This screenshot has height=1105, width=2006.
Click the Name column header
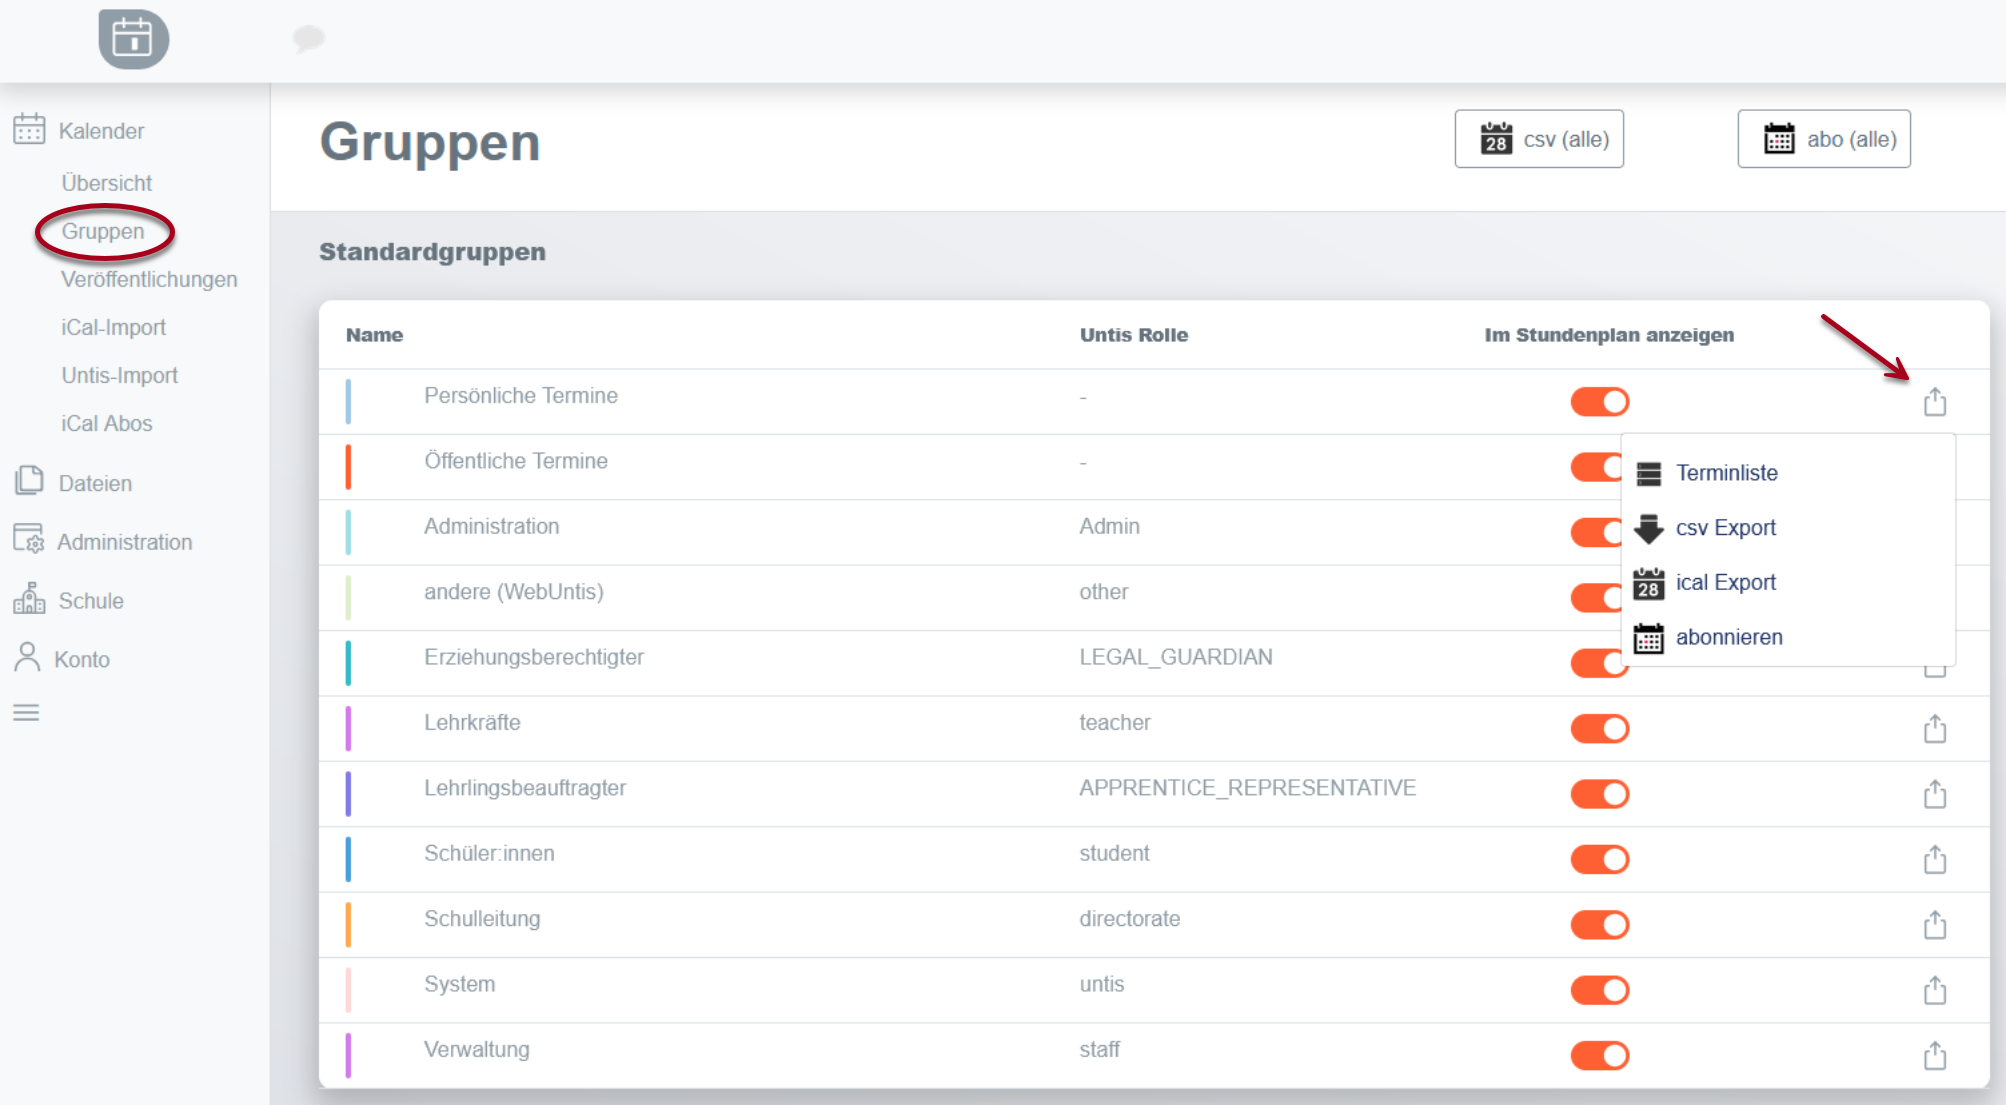tap(374, 335)
